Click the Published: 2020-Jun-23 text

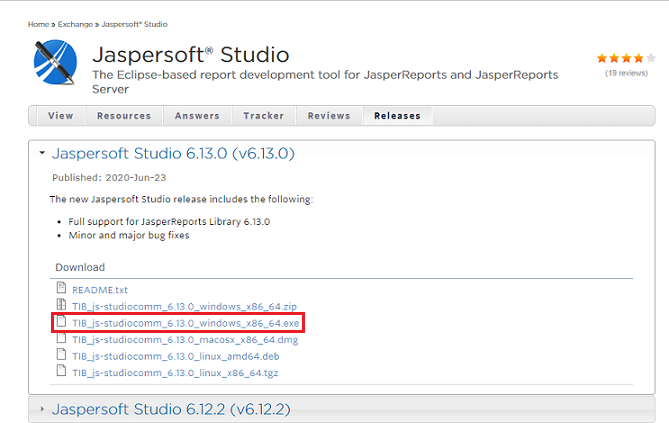point(109,178)
